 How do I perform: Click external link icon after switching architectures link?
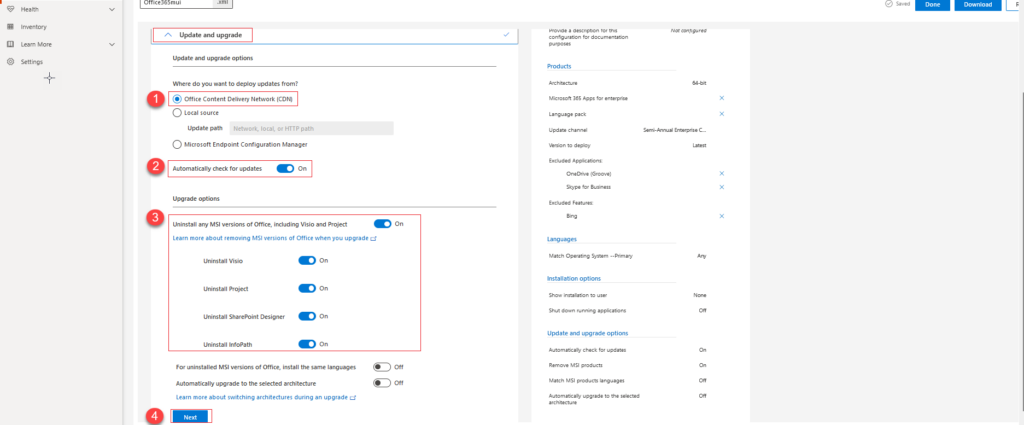(353, 397)
